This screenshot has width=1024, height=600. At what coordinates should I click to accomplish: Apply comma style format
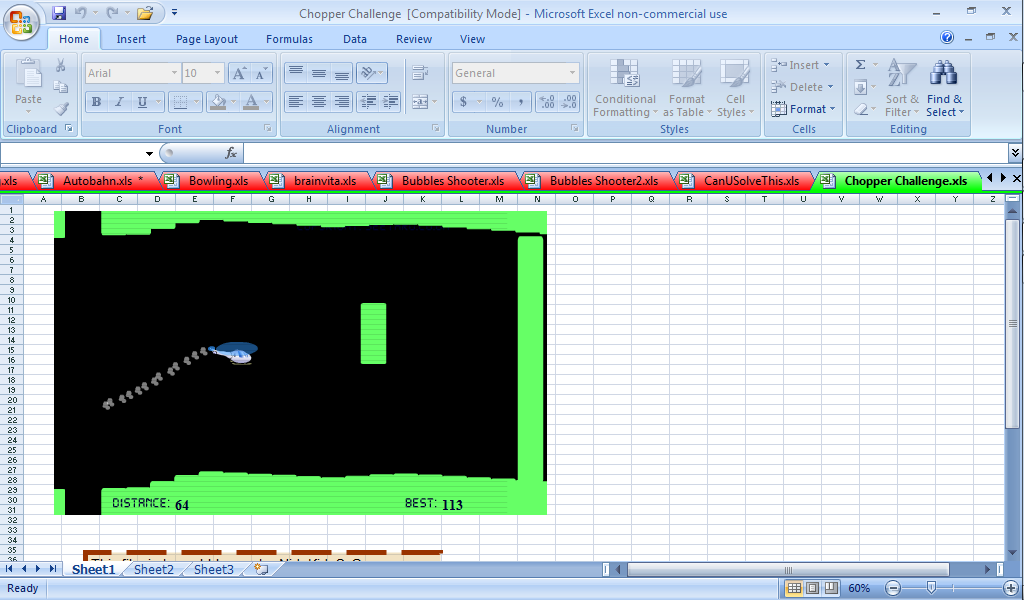click(520, 102)
